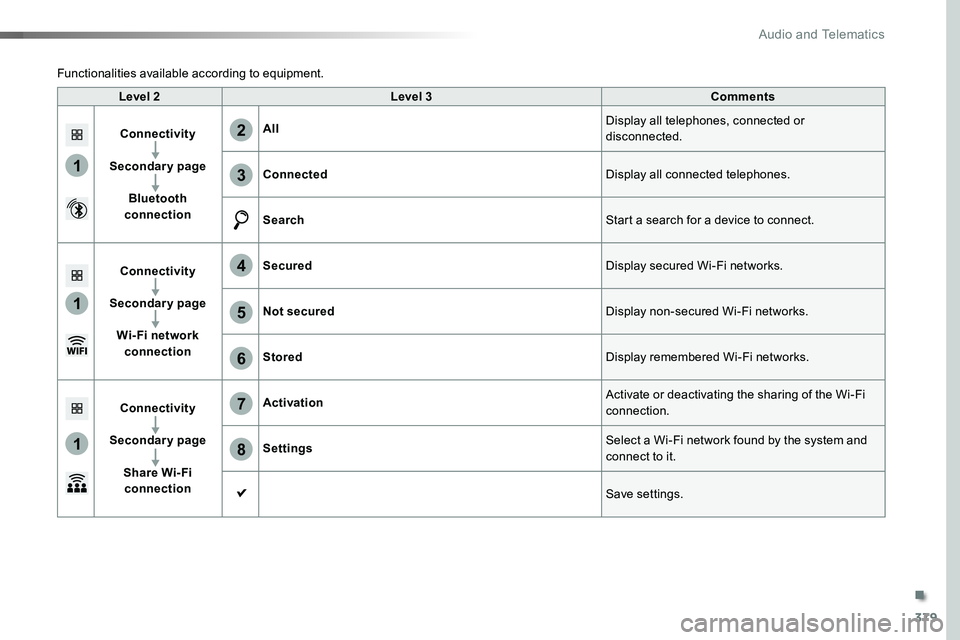Viewport: 960px width, 640px height.
Task: Click the Share Wi-Fi connection icon
Action: point(77,483)
